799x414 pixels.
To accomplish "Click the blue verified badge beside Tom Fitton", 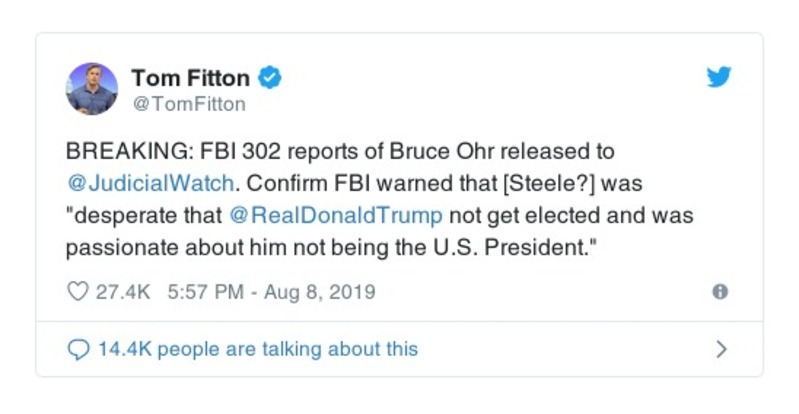I will (270, 77).
